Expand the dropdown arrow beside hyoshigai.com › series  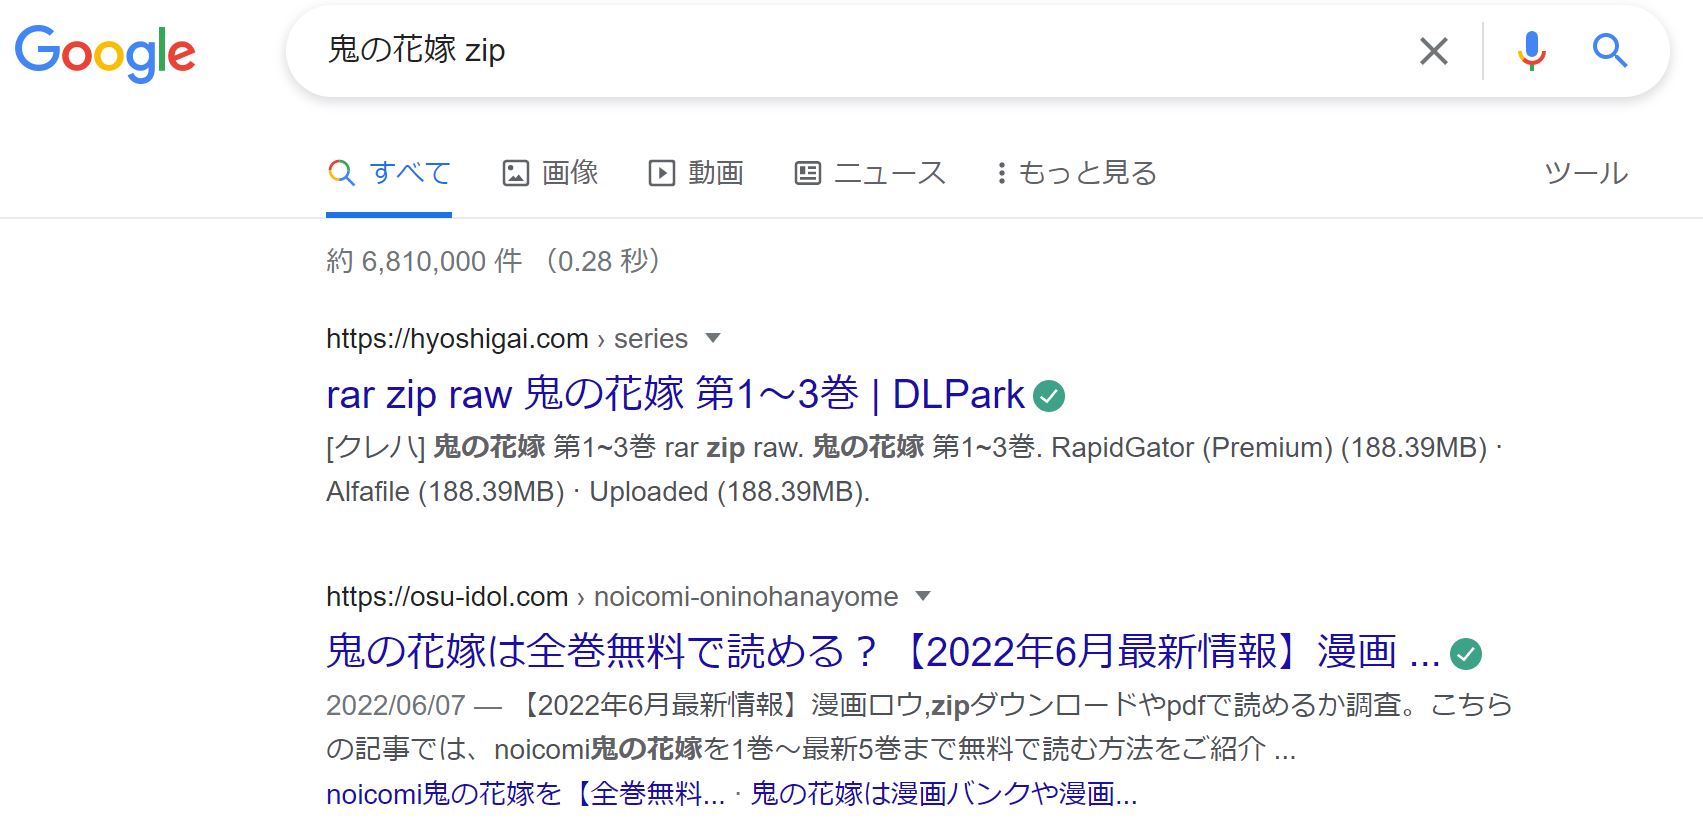(713, 338)
